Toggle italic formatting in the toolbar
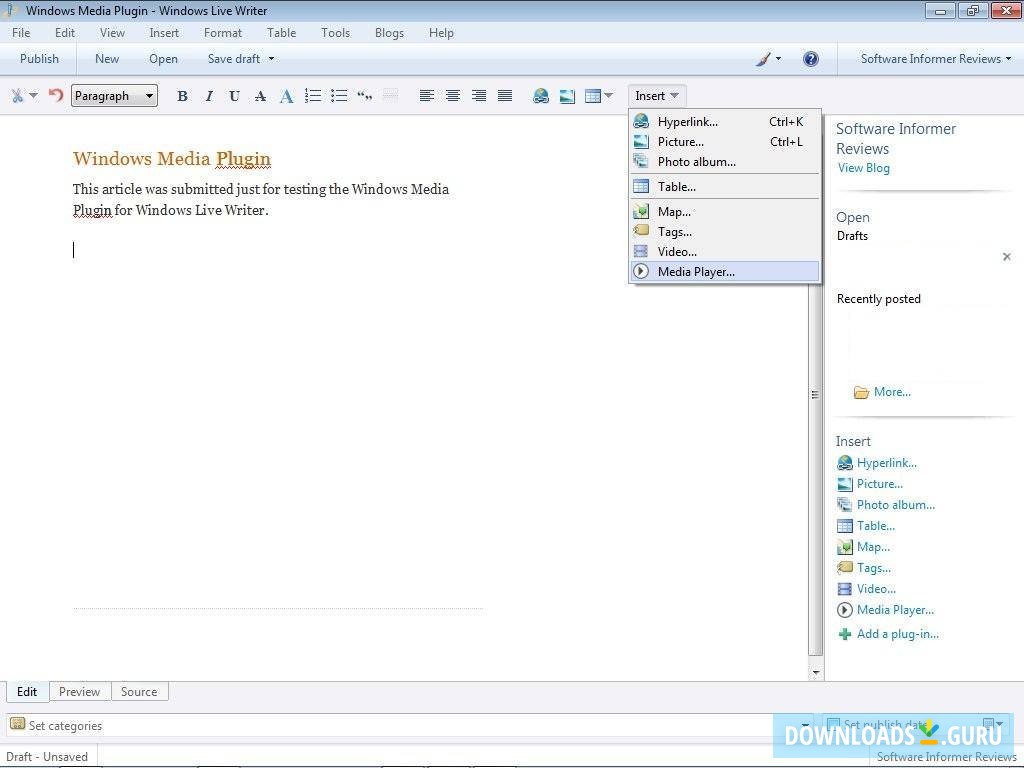The height and width of the screenshot is (768, 1024). [208, 96]
